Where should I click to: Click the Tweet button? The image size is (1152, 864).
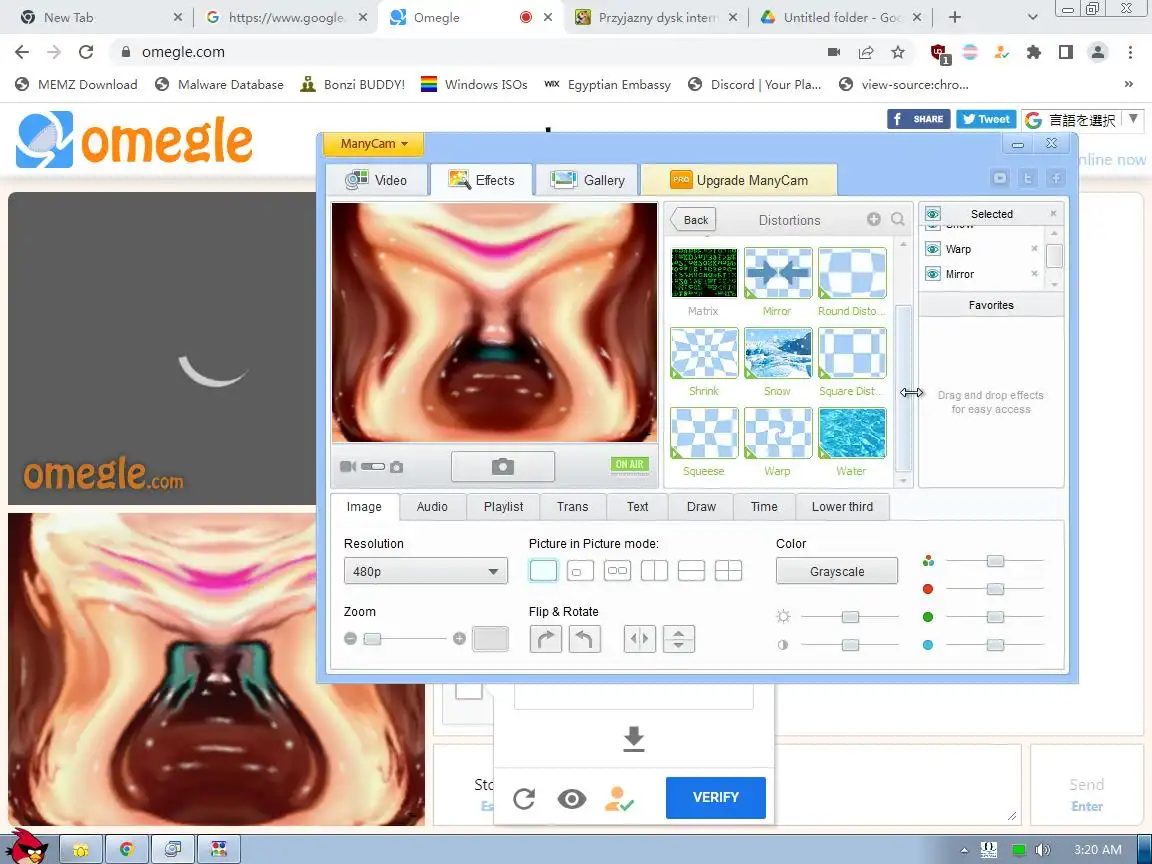986,119
